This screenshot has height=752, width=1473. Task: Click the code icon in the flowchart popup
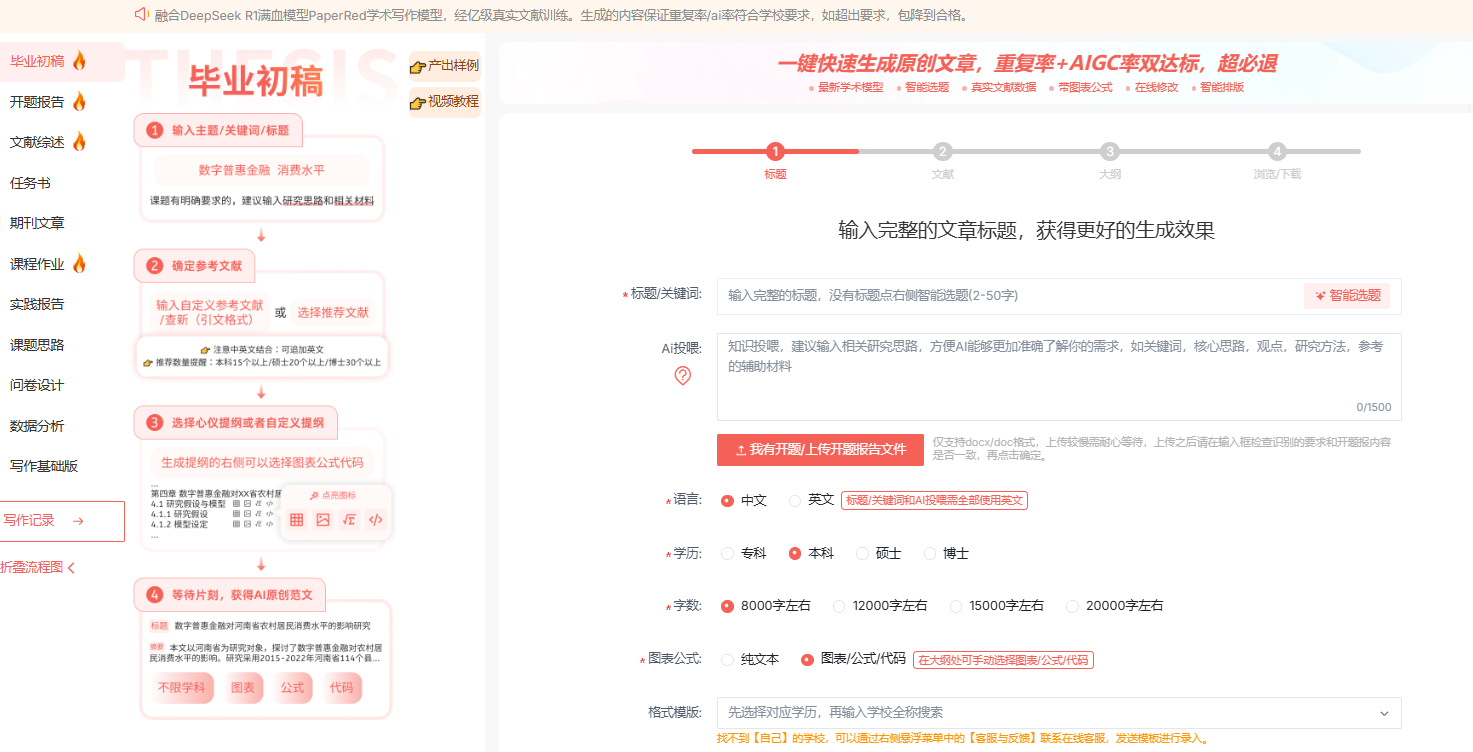375,520
